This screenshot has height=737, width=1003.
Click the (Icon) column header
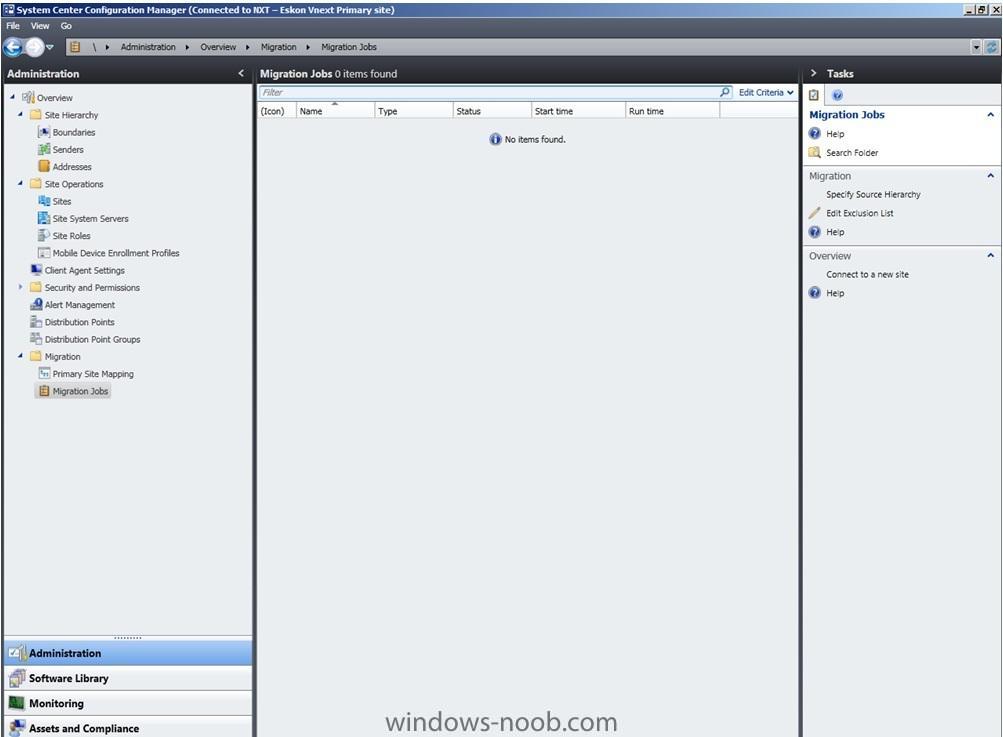[x=276, y=111]
